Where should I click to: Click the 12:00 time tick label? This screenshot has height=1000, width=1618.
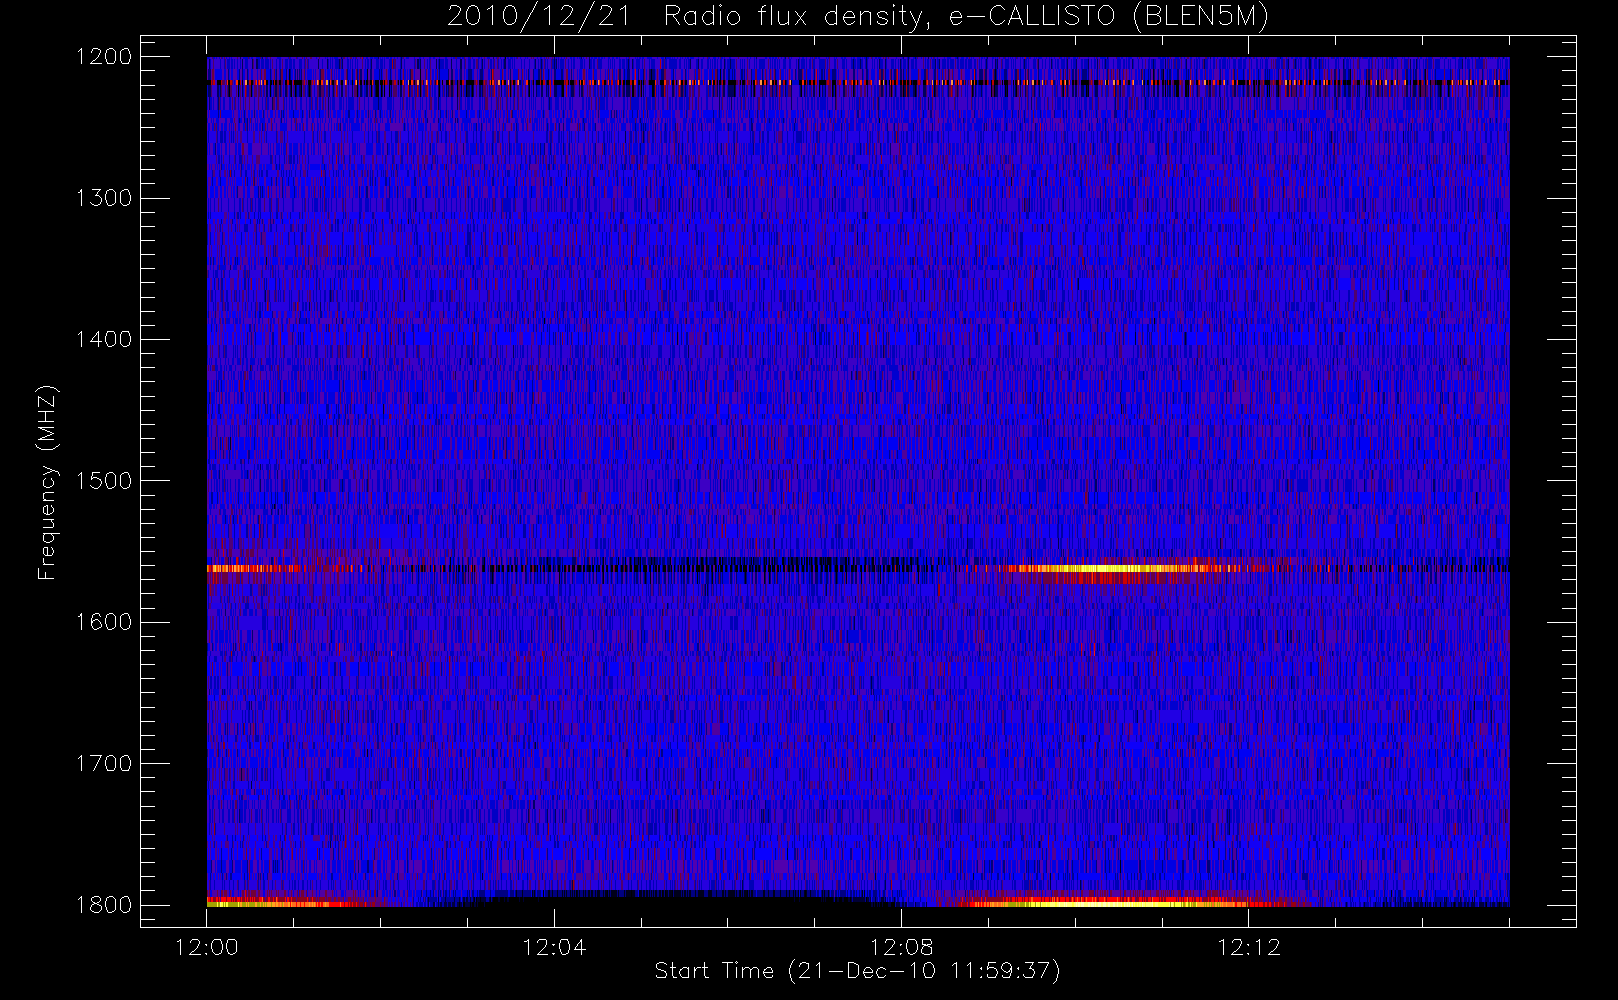pyautogui.click(x=207, y=947)
